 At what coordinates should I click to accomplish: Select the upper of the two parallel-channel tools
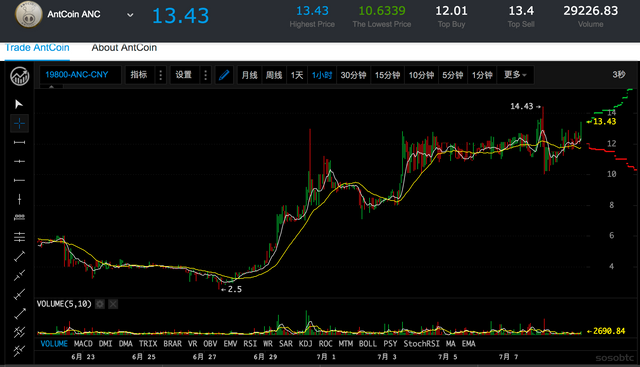coord(19,332)
